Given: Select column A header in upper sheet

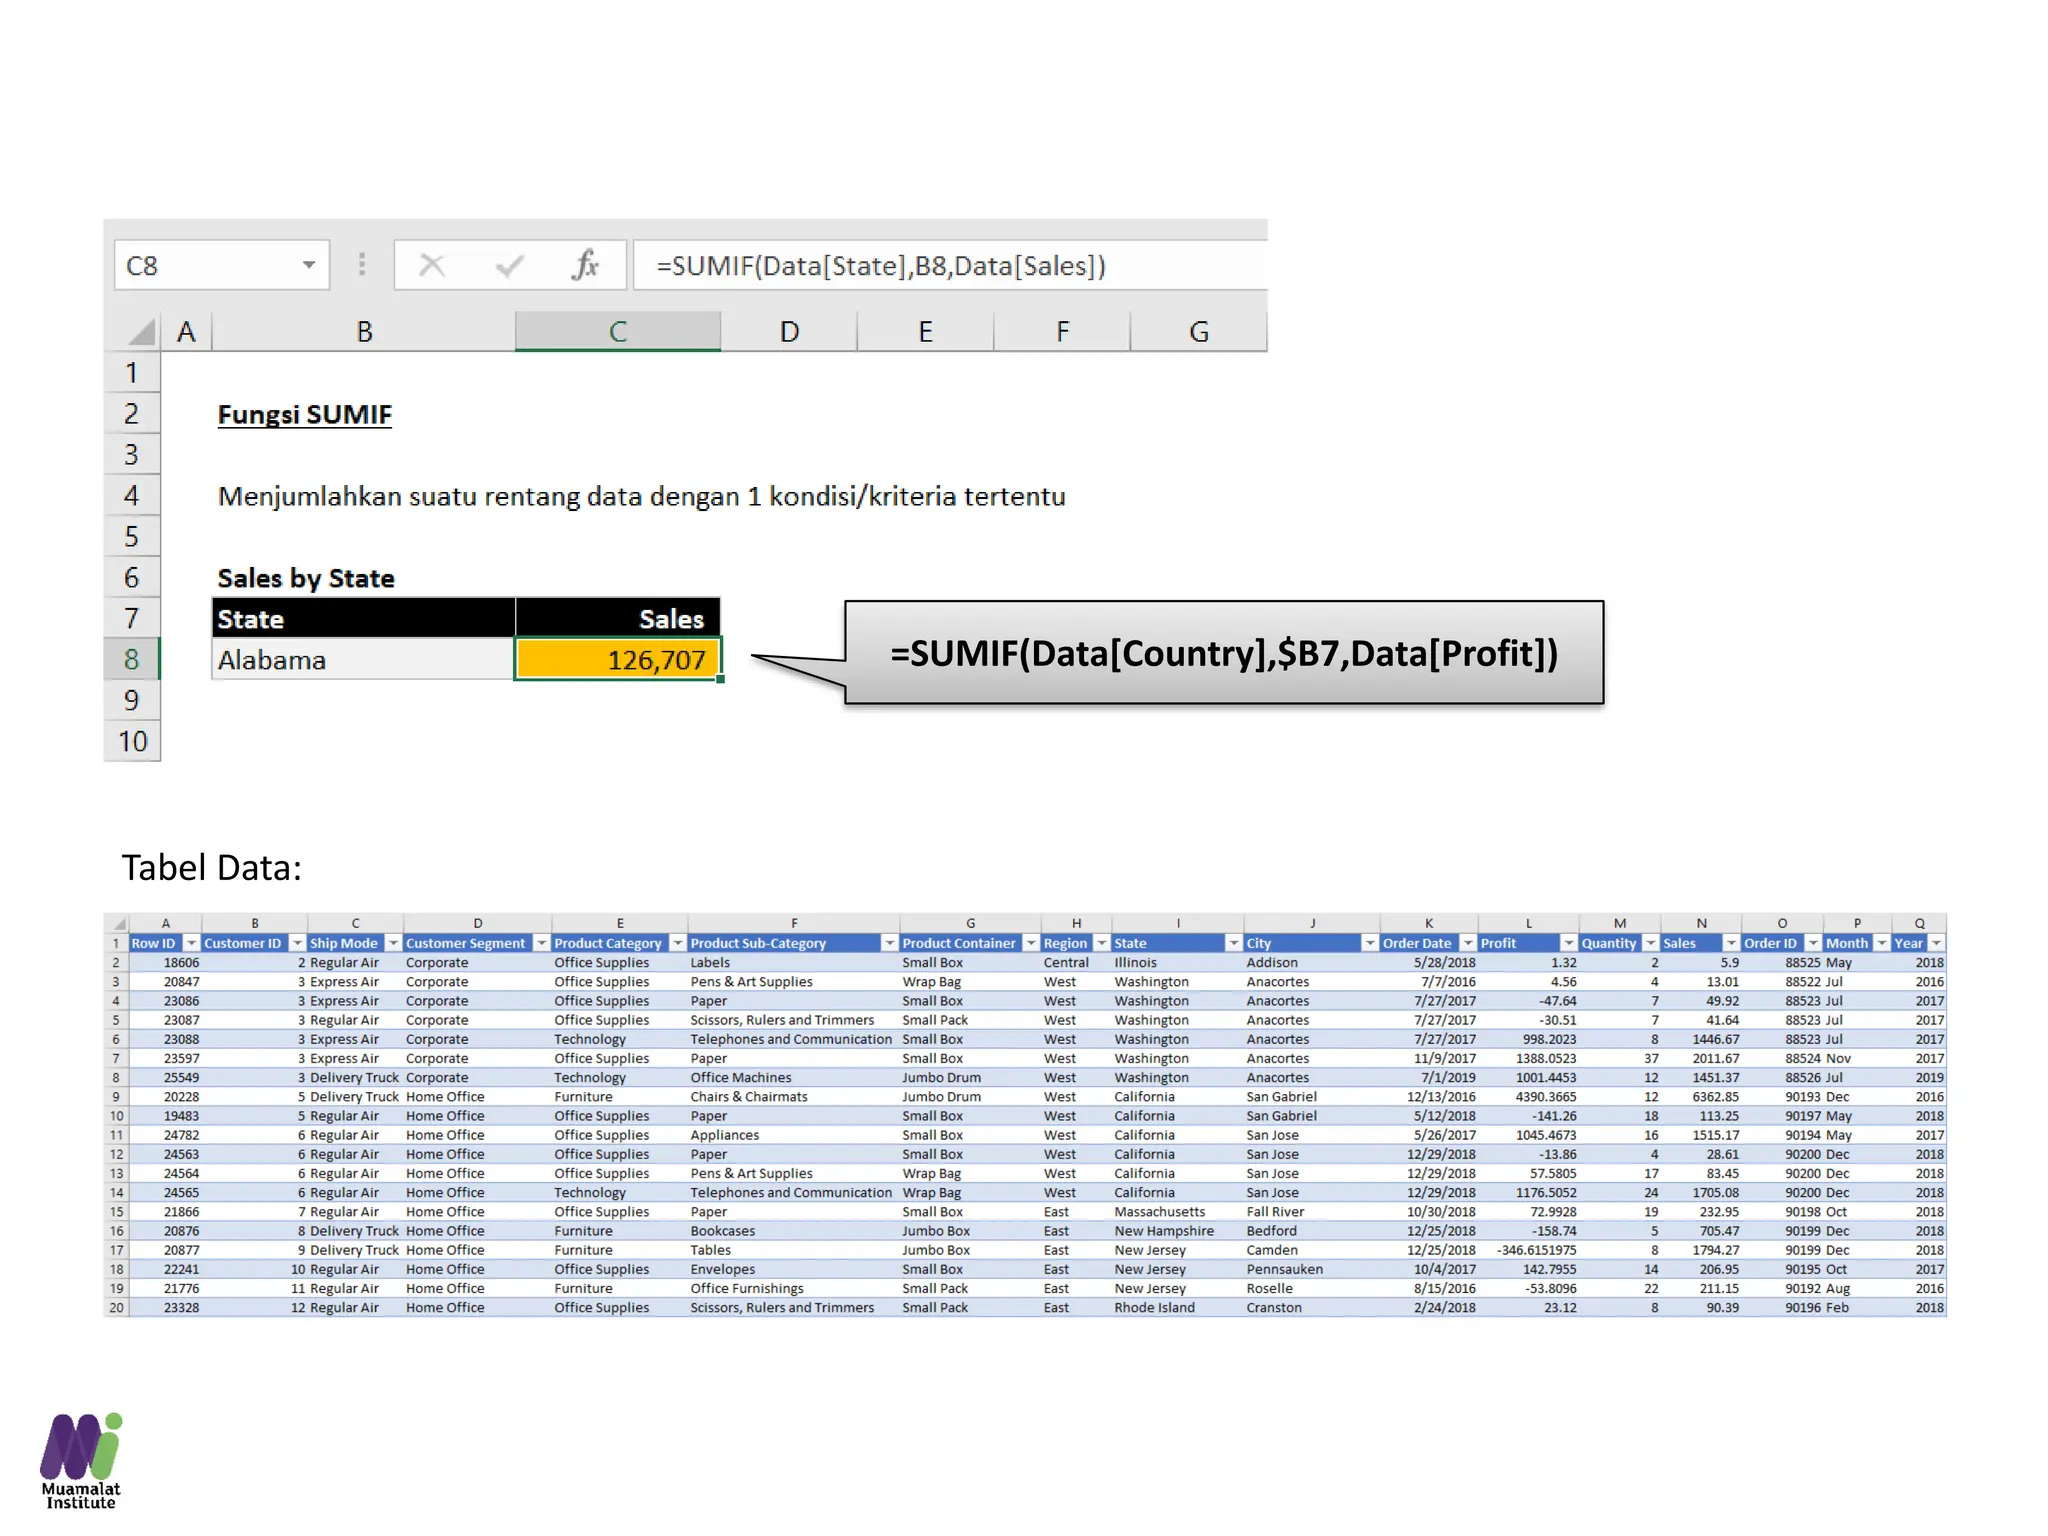Looking at the screenshot, I should (x=186, y=332).
